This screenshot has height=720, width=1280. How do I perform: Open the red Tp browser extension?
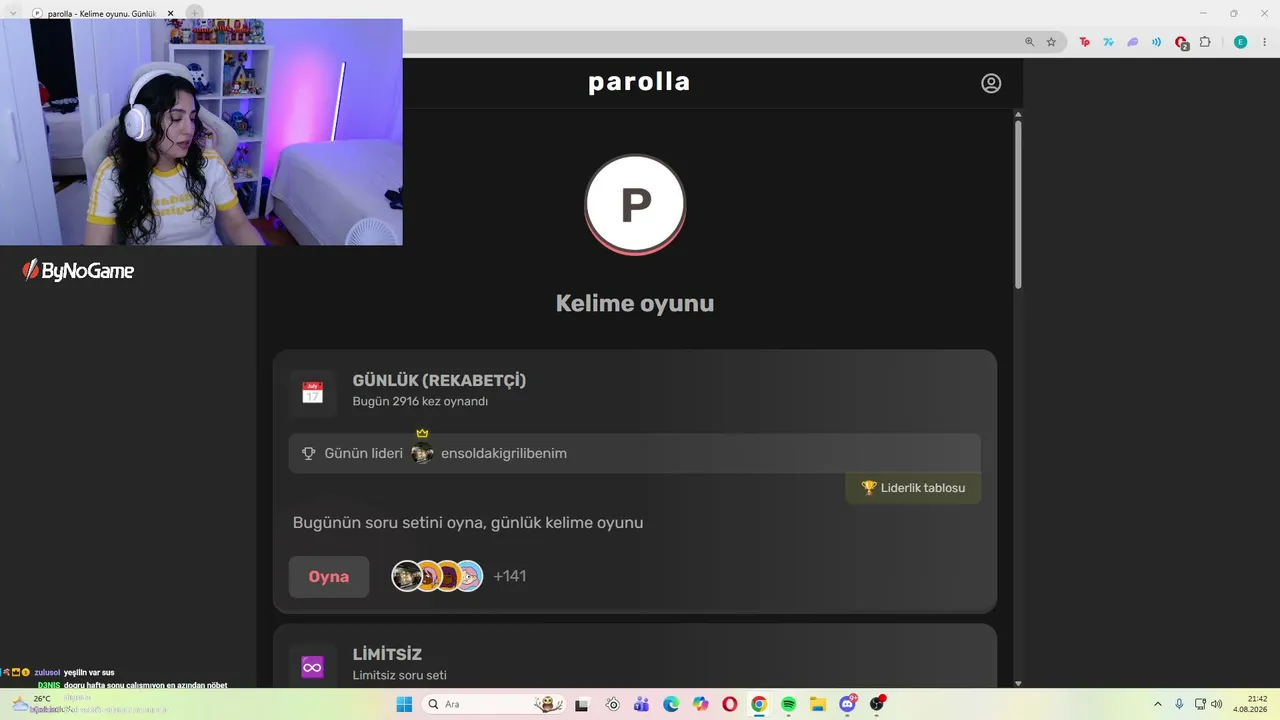1084,42
